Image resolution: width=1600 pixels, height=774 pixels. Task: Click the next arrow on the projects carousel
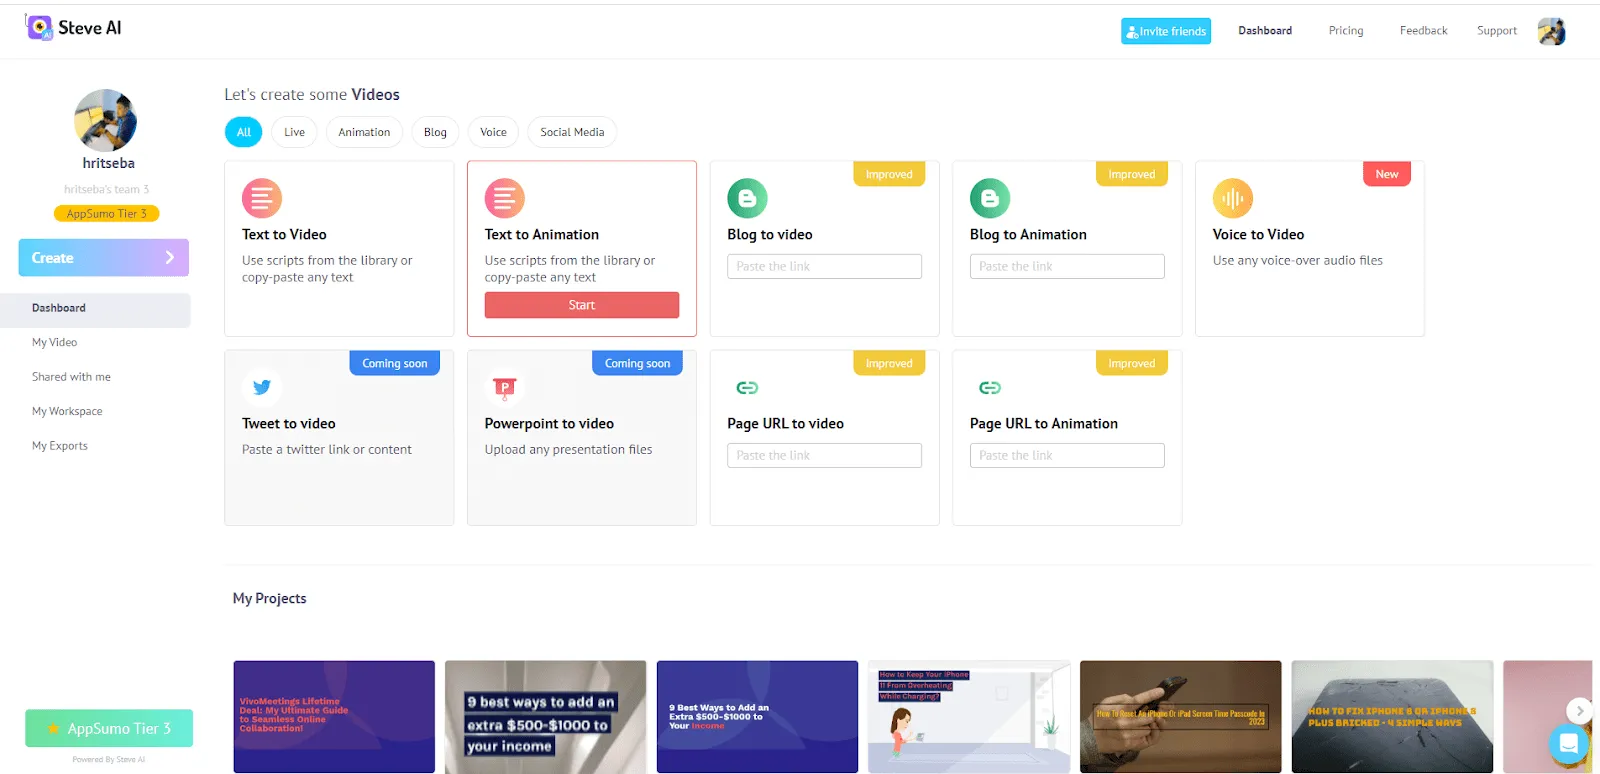pos(1579,711)
